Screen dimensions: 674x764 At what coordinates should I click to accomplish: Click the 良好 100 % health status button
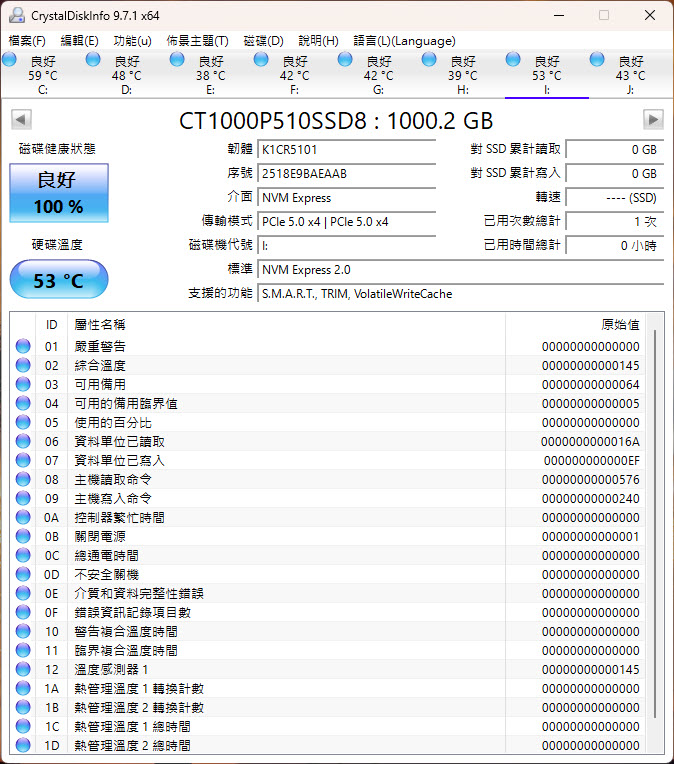[58, 193]
